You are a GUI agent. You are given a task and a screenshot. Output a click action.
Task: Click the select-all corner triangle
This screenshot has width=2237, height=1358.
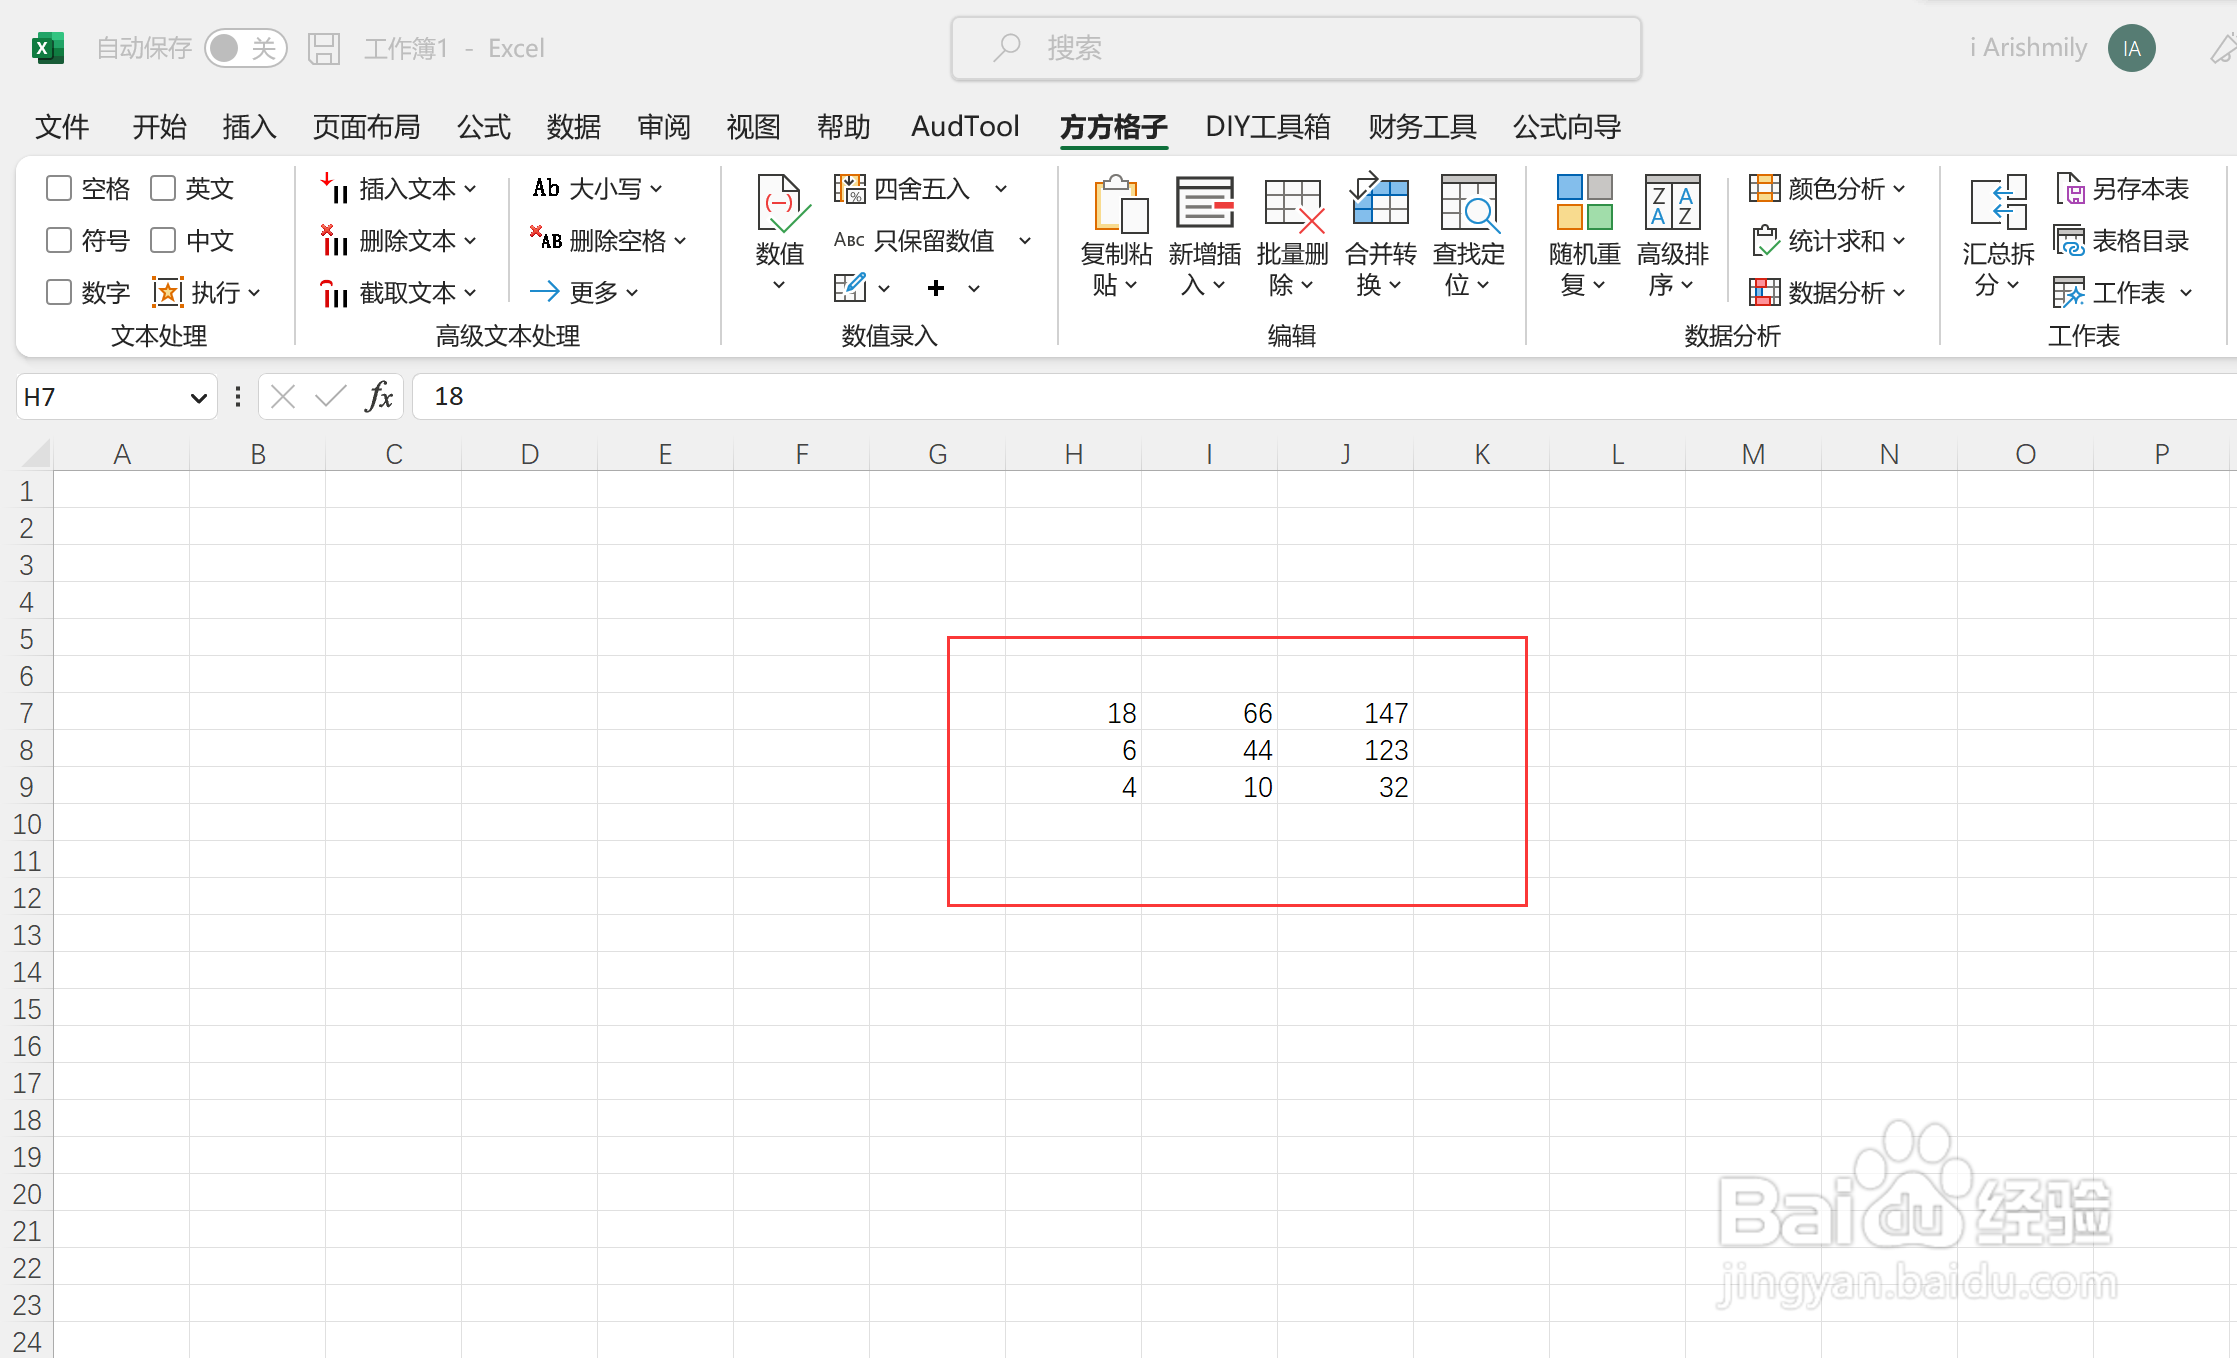[x=35, y=453]
